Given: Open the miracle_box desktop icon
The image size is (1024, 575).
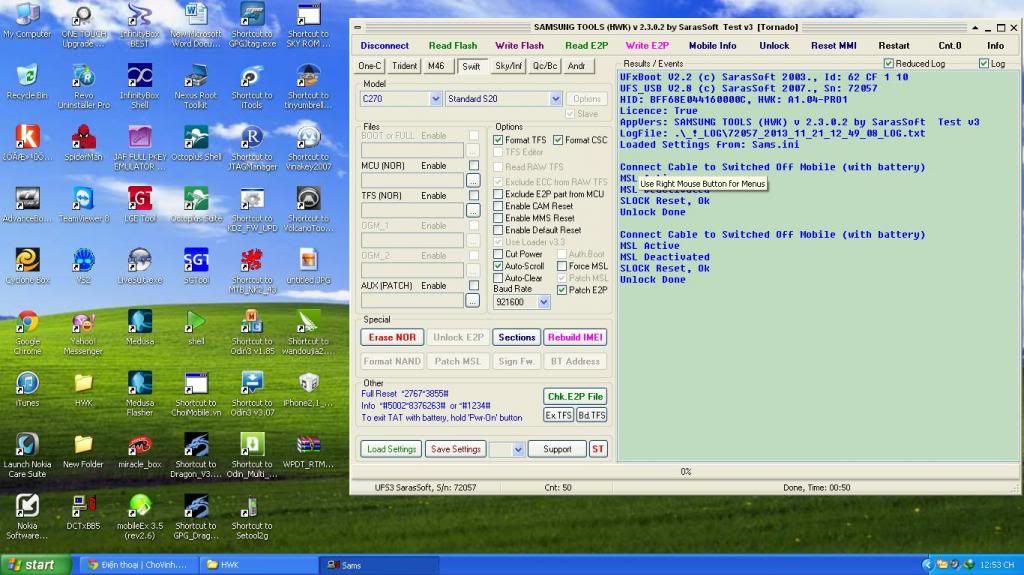Looking at the screenshot, I should [x=140, y=451].
